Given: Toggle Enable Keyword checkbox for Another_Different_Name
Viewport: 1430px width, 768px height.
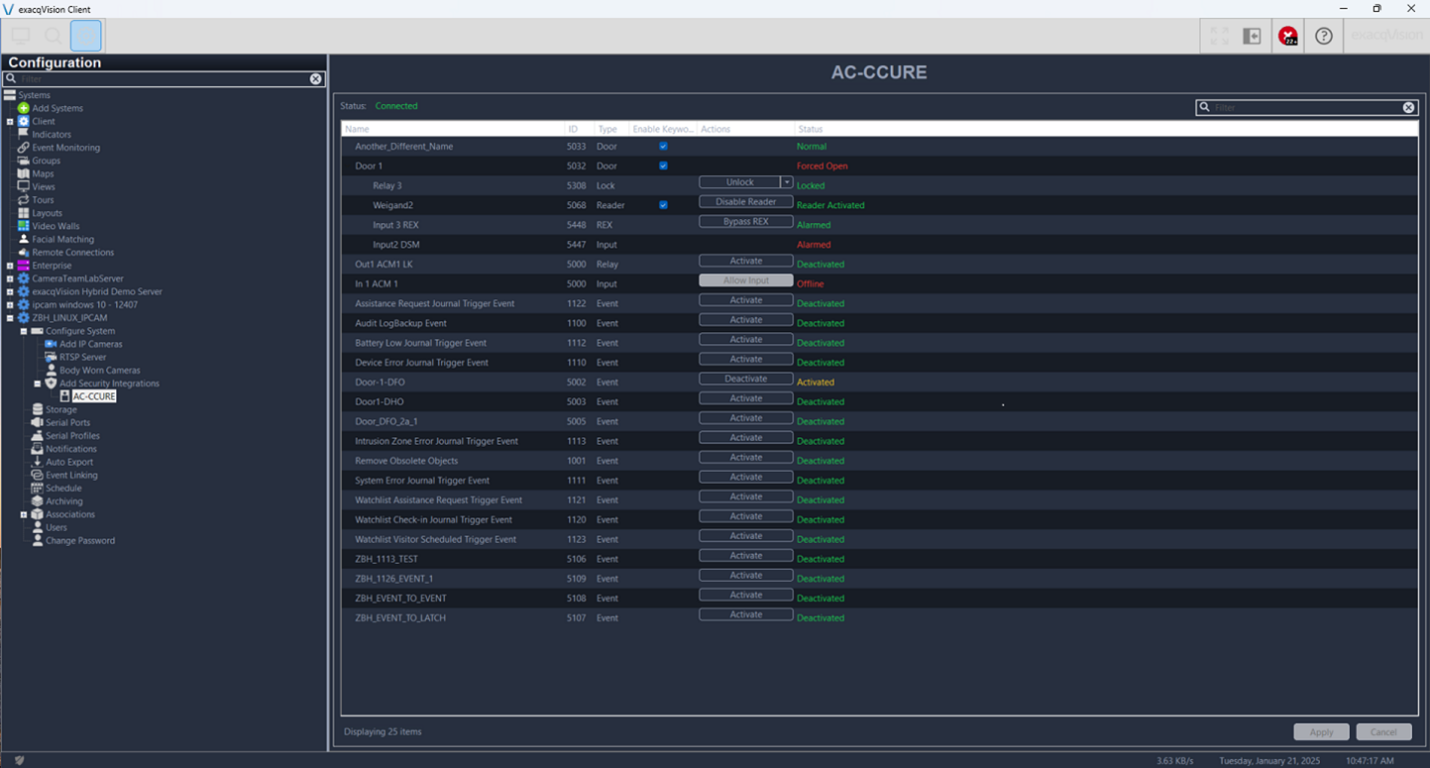Looking at the screenshot, I should 663,146.
